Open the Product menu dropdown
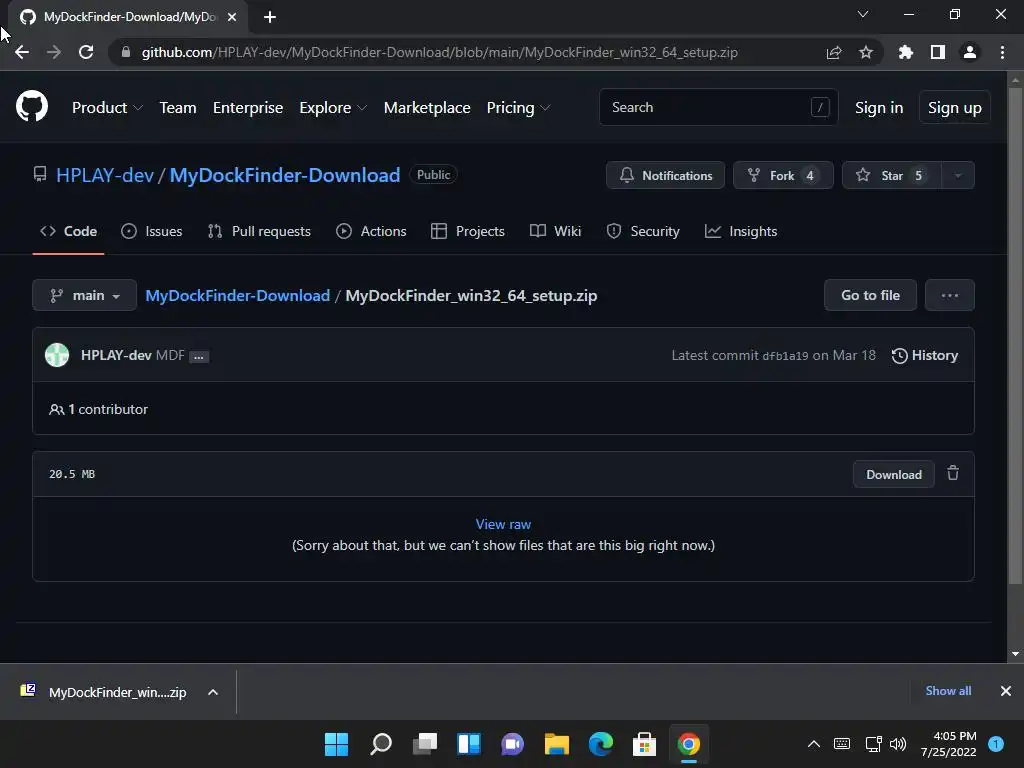Viewport: 1024px width, 768px height. click(x=107, y=108)
